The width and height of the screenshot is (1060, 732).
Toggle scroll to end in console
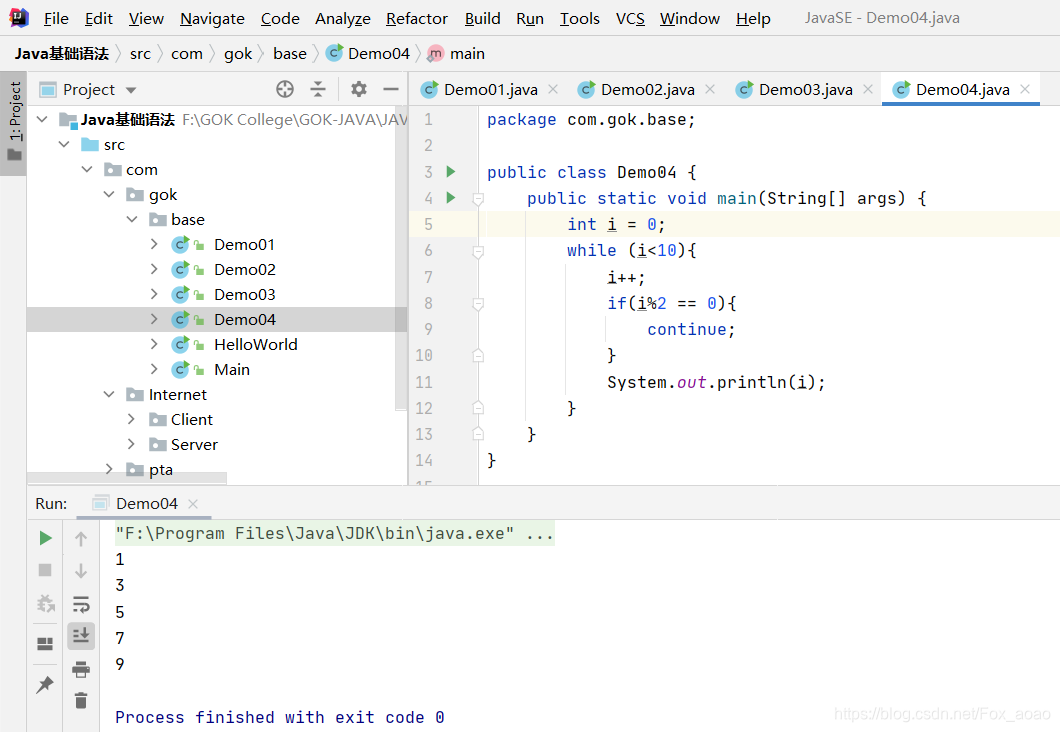pos(81,635)
